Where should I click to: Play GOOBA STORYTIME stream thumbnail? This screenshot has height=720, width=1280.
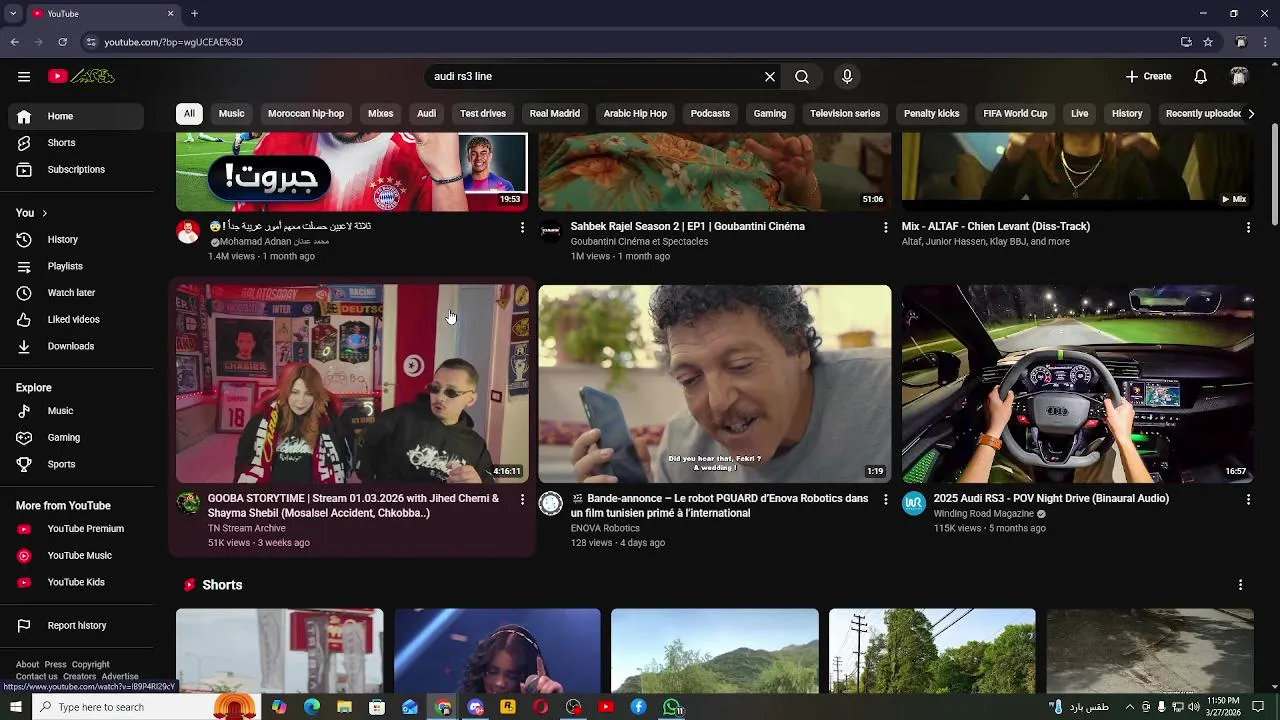(352, 384)
